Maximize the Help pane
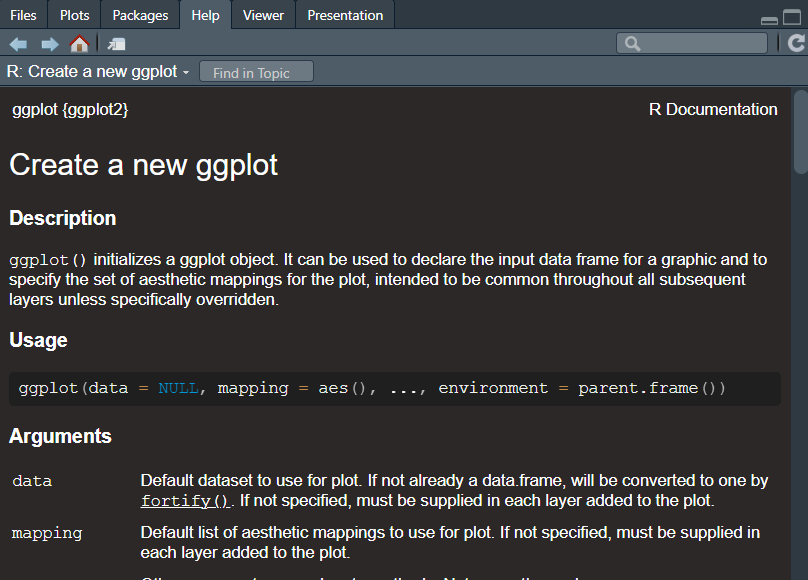Image resolution: width=808 pixels, height=580 pixels. 792,17
